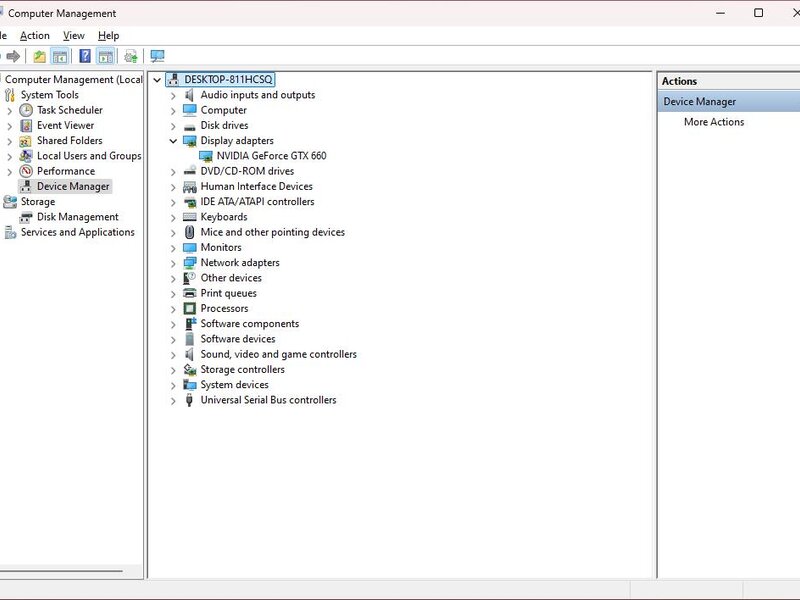Viewport: 800px width, 600px height.
Task: Click the left pane horizontal scrollbar
Action: 60,571
